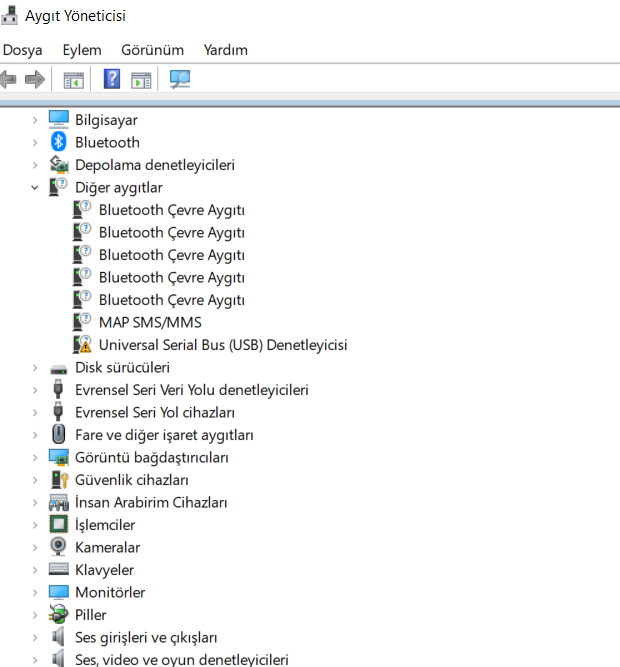Expand the Bluetooth category

tap(35, 143)
